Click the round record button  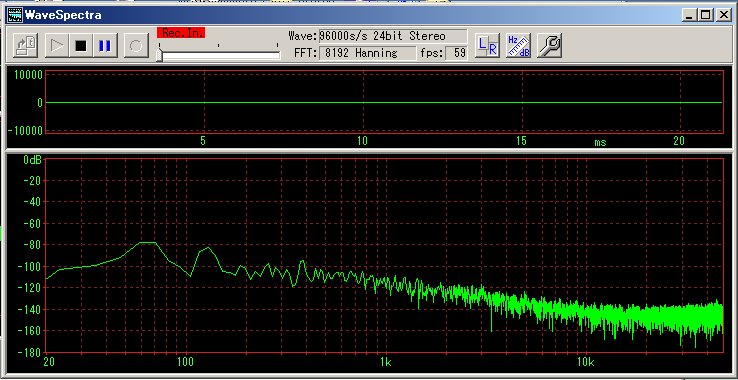[x=136, y=46]
